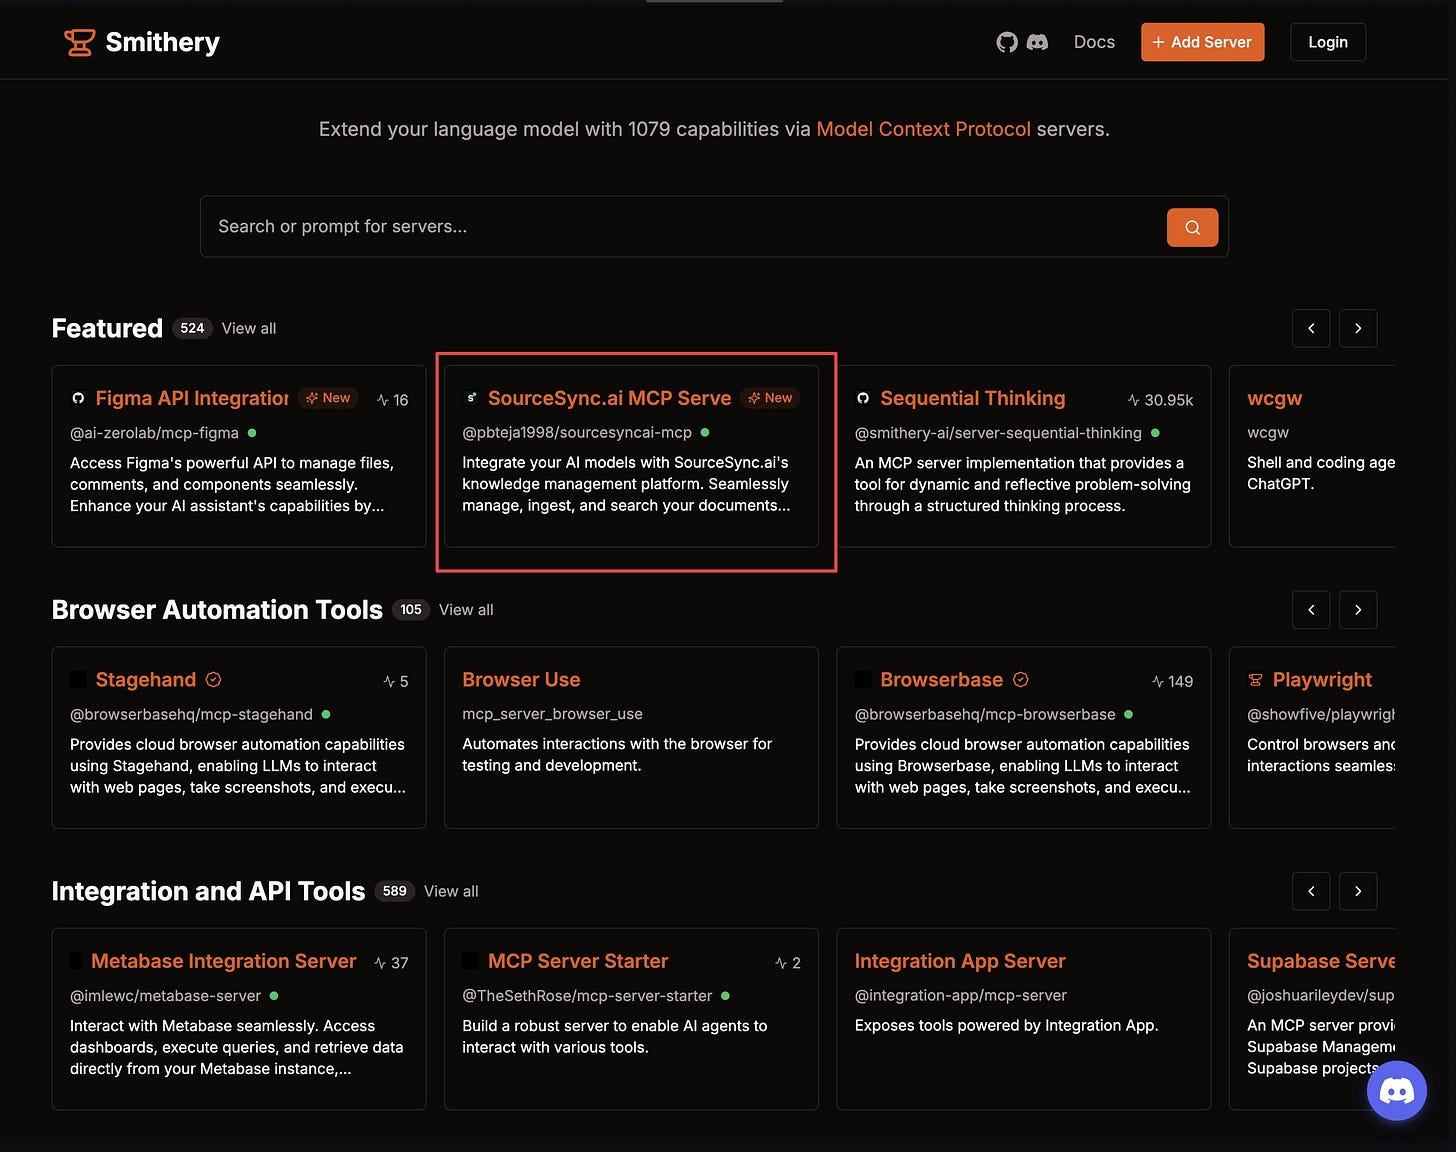Image resolution: width=1456 pixels, height=1152 pixels.
Task: Open Metabase Integration Server title
Action: (x=223, y=961)
